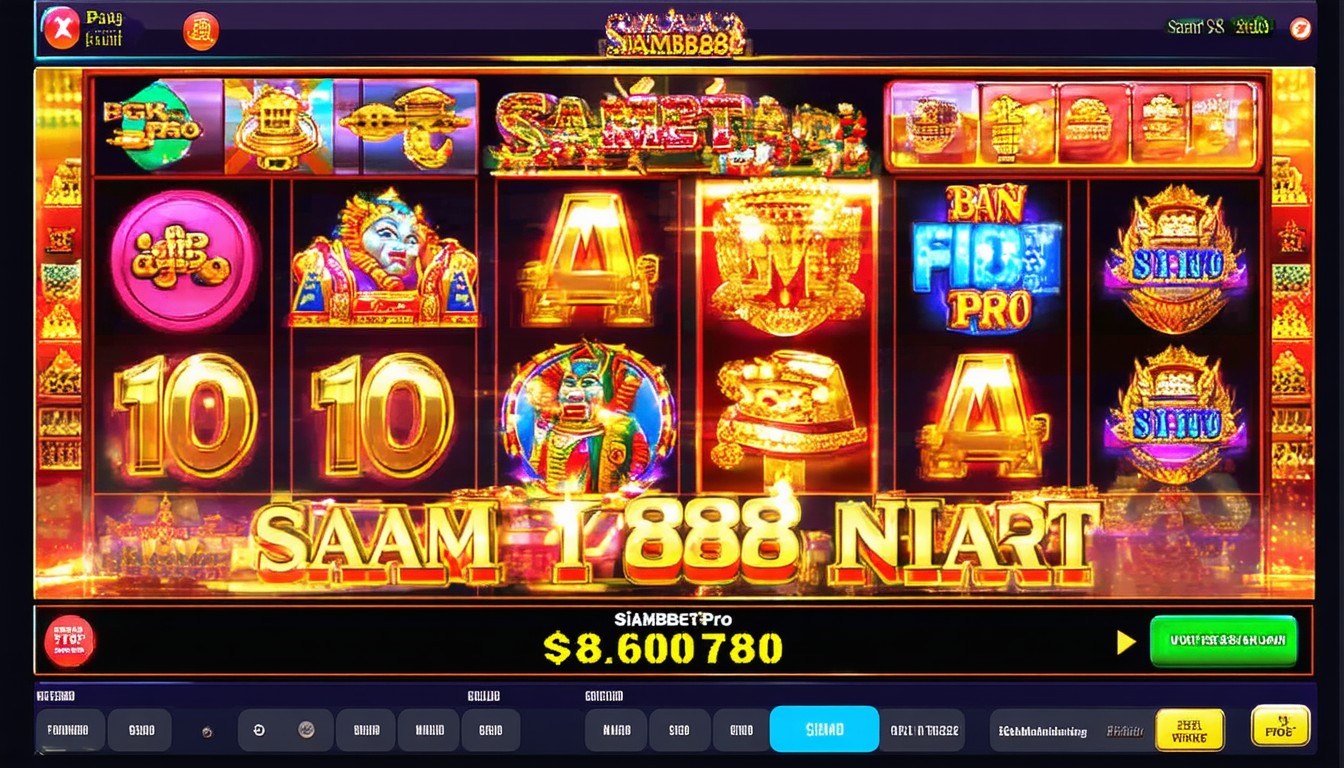Click the grey round coin icon in the bottom bar

pyautogui.click(x=308, y=731)
